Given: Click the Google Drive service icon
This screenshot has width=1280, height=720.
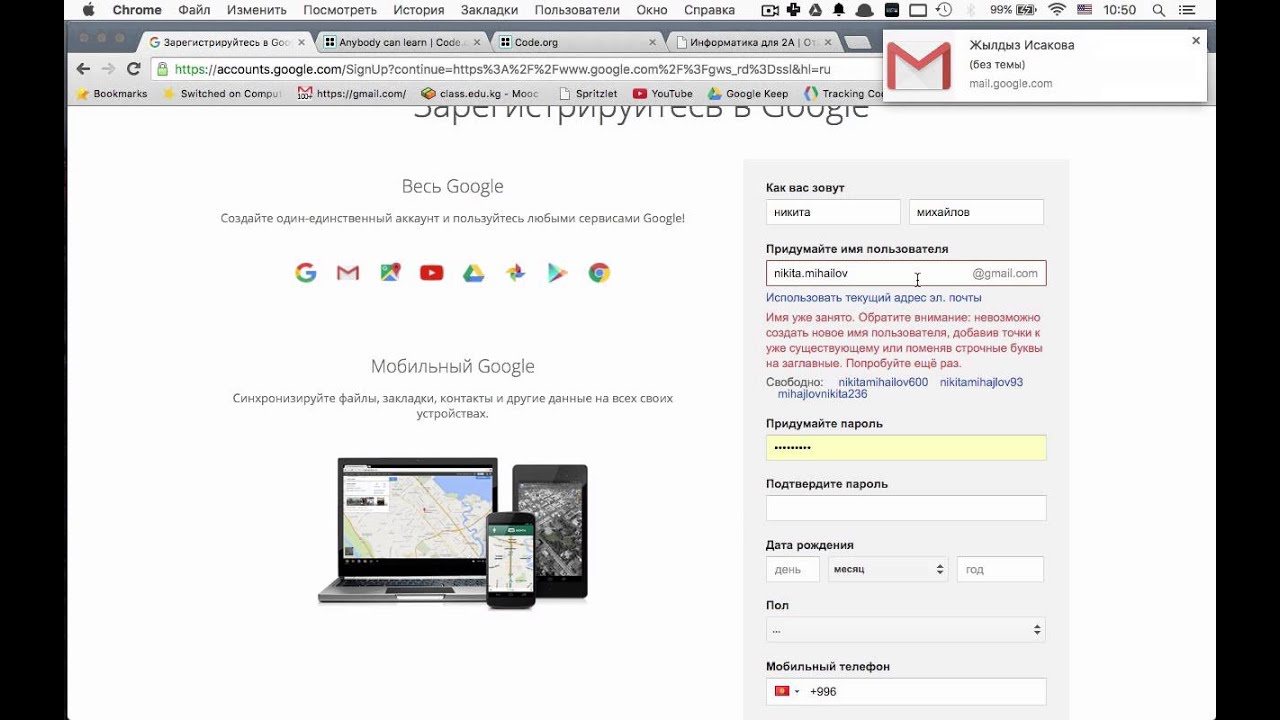Looking at the screenshot, I should pos(474,273).
